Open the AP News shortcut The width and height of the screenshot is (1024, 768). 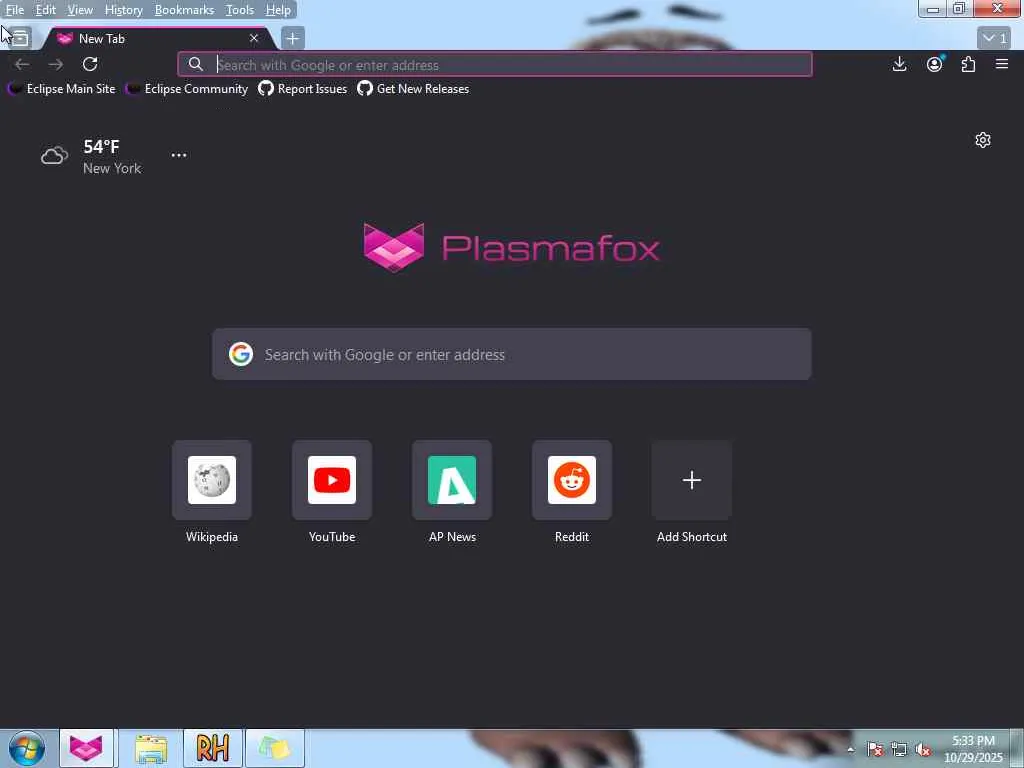[x=452, y=492]
